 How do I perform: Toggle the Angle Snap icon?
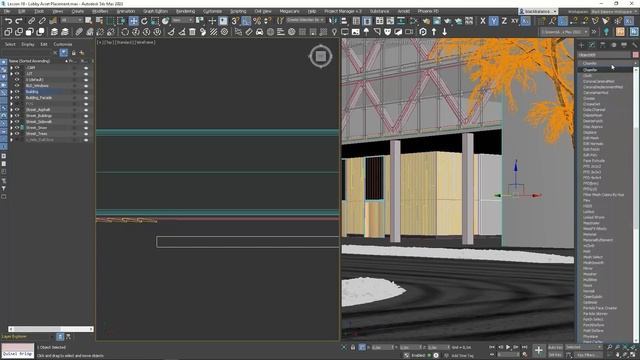(246, 21)
